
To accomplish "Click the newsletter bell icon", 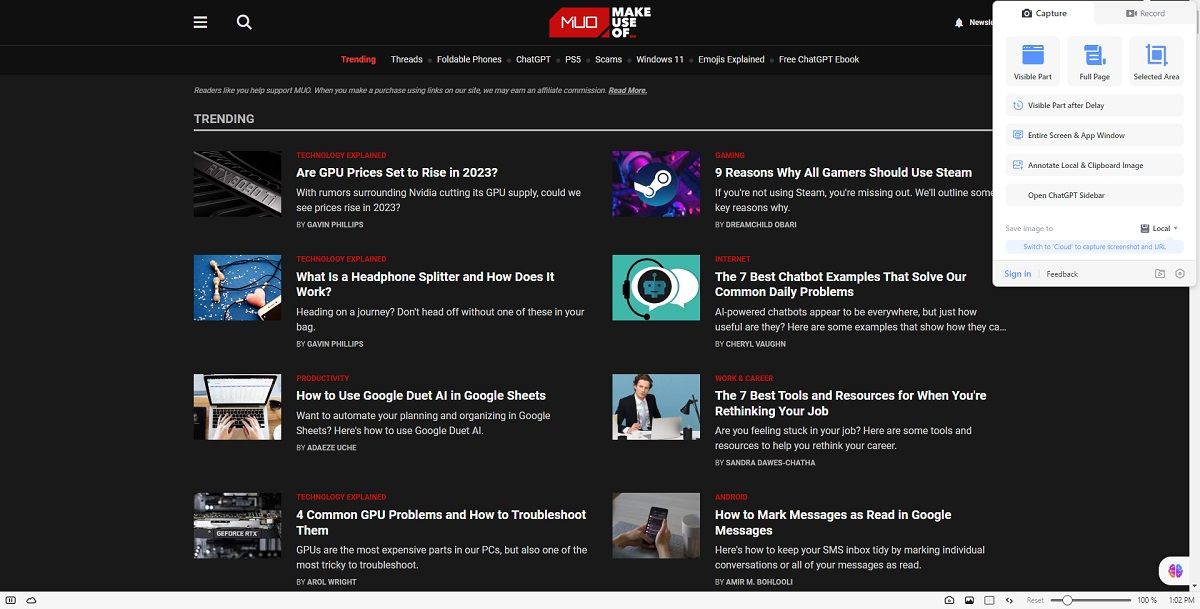I will 959,22.
